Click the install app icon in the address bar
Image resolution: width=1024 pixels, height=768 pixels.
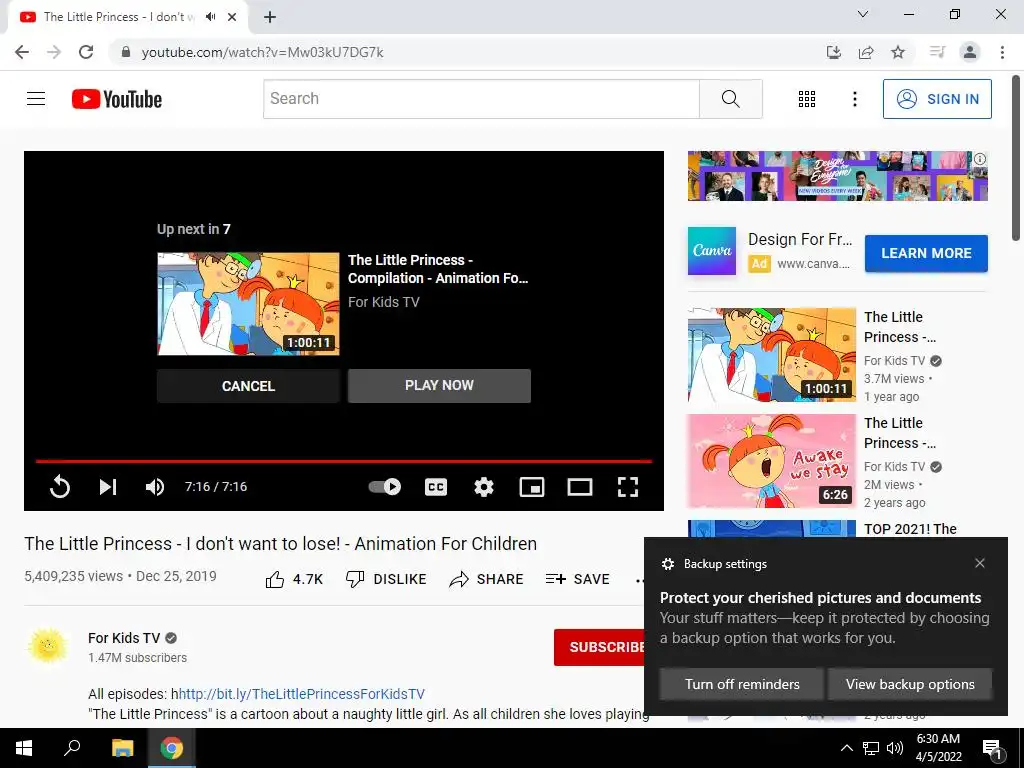click(x=834, y=52)
